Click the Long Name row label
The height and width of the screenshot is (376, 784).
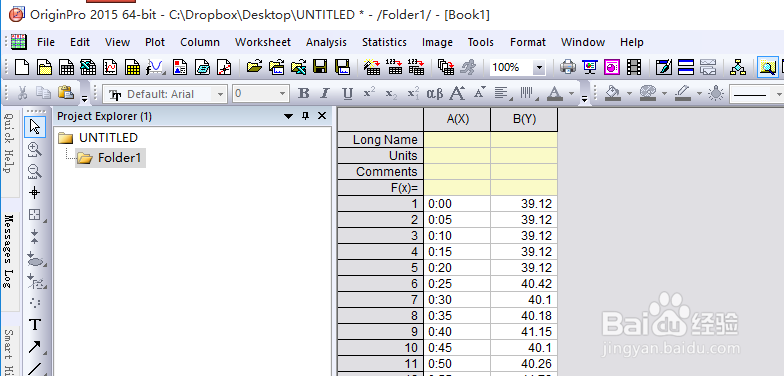coord(380,140)
